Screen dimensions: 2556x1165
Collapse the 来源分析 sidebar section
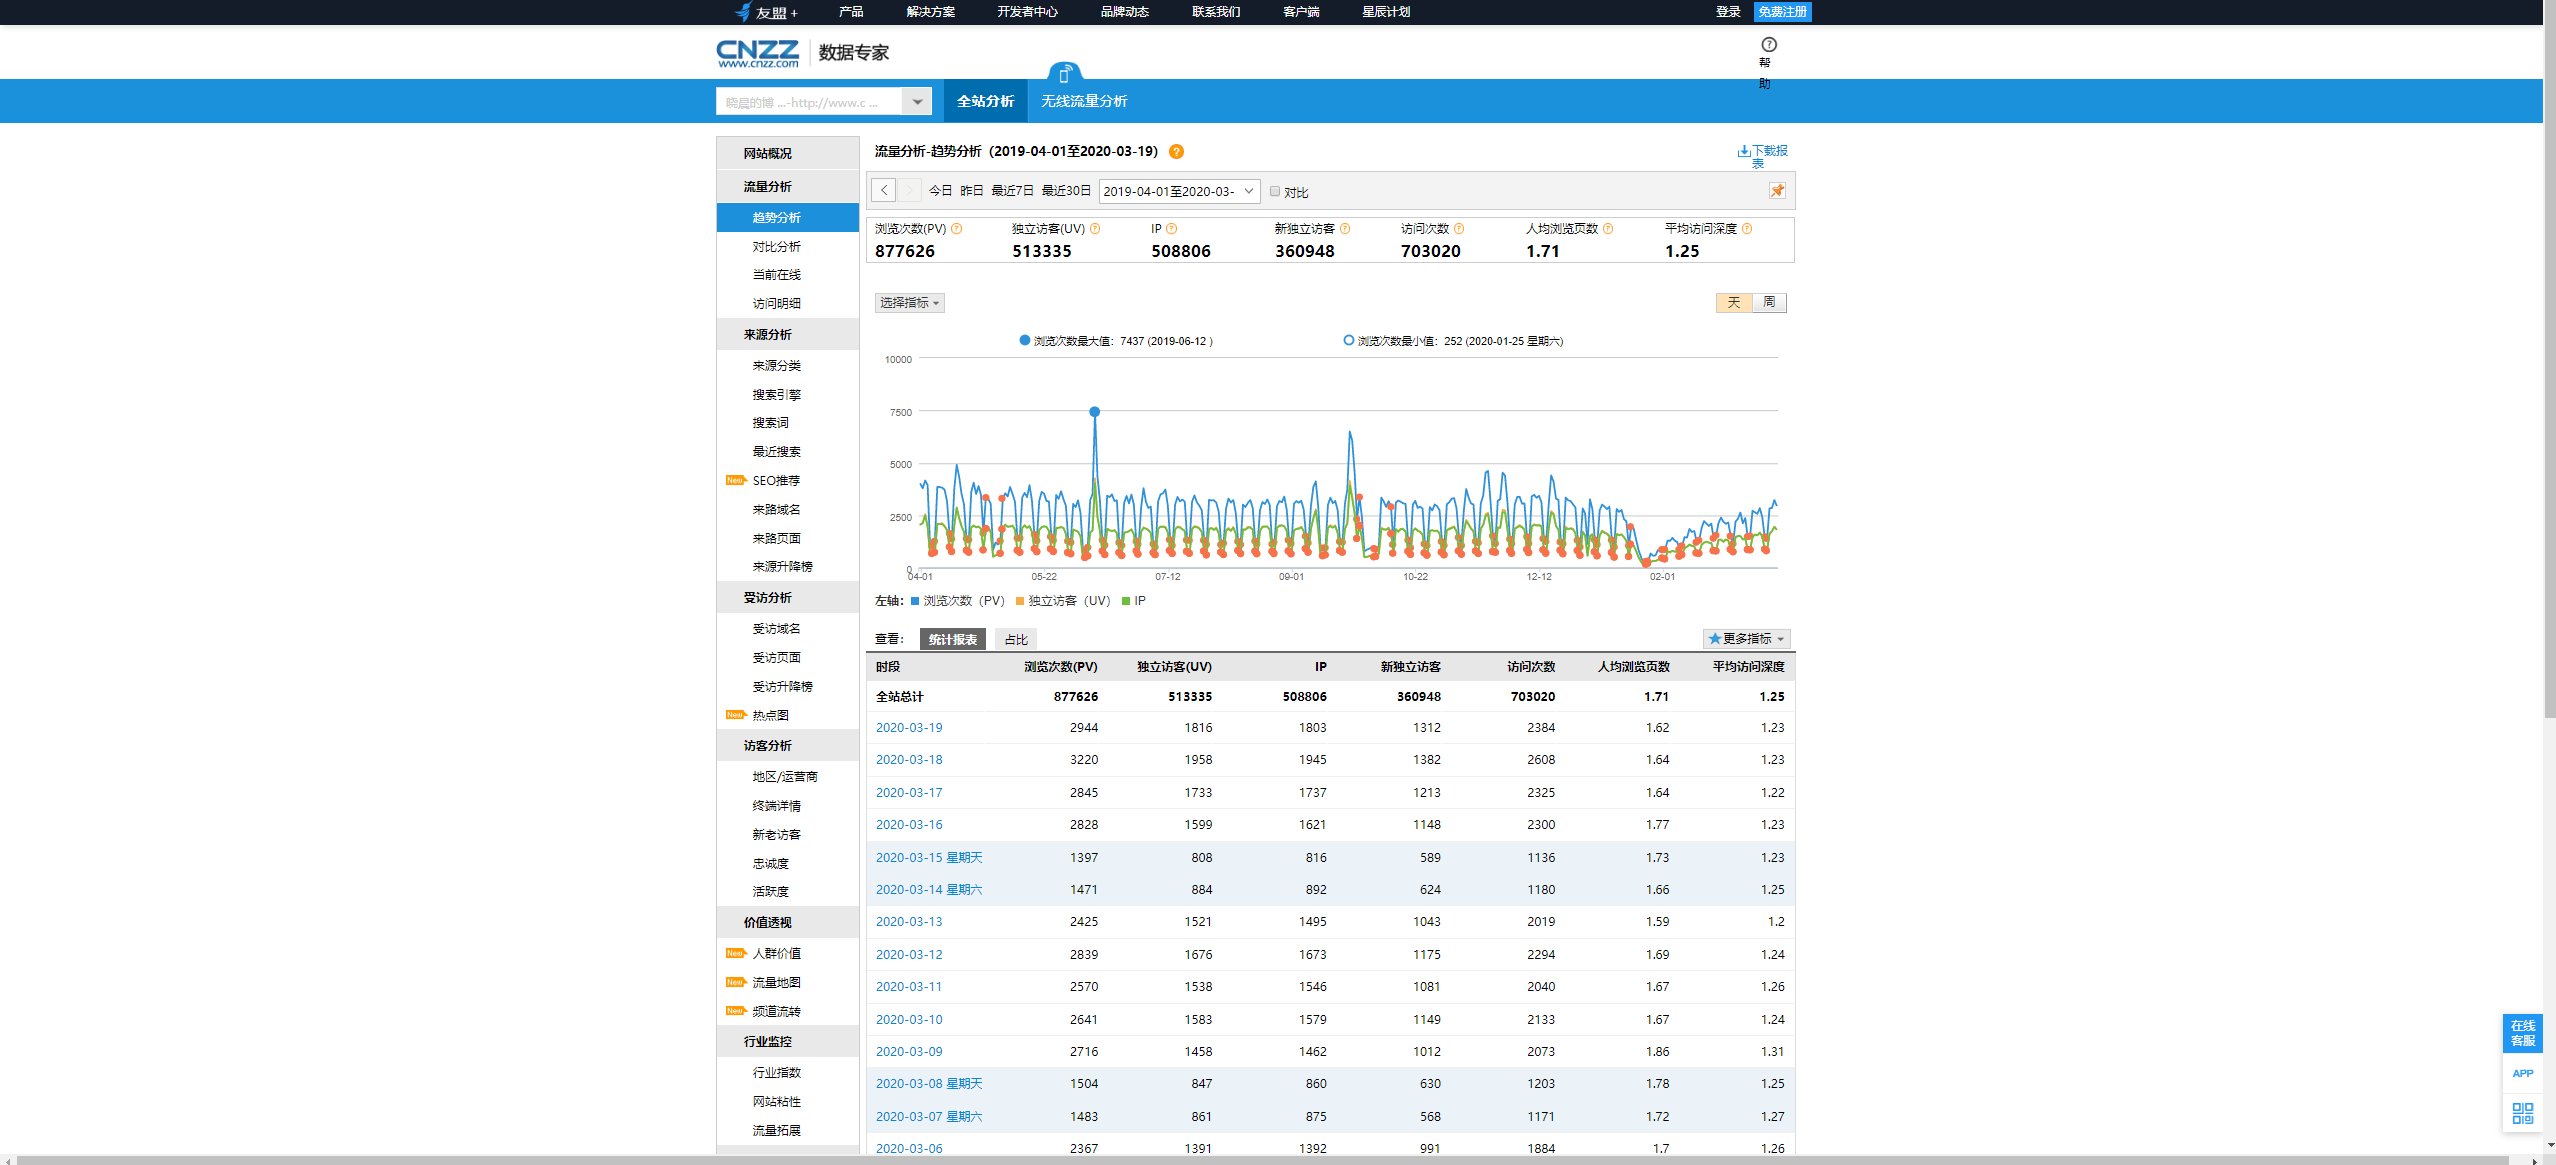[x=787, y=335]
